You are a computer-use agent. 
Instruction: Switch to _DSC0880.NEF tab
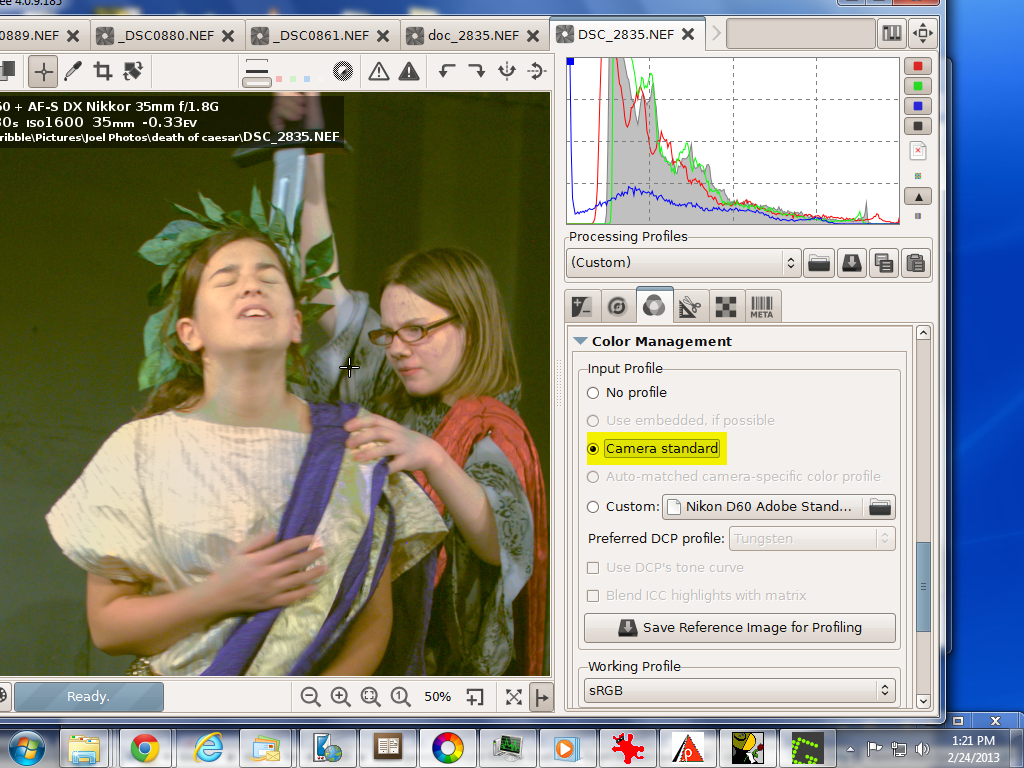click(165, 35)
